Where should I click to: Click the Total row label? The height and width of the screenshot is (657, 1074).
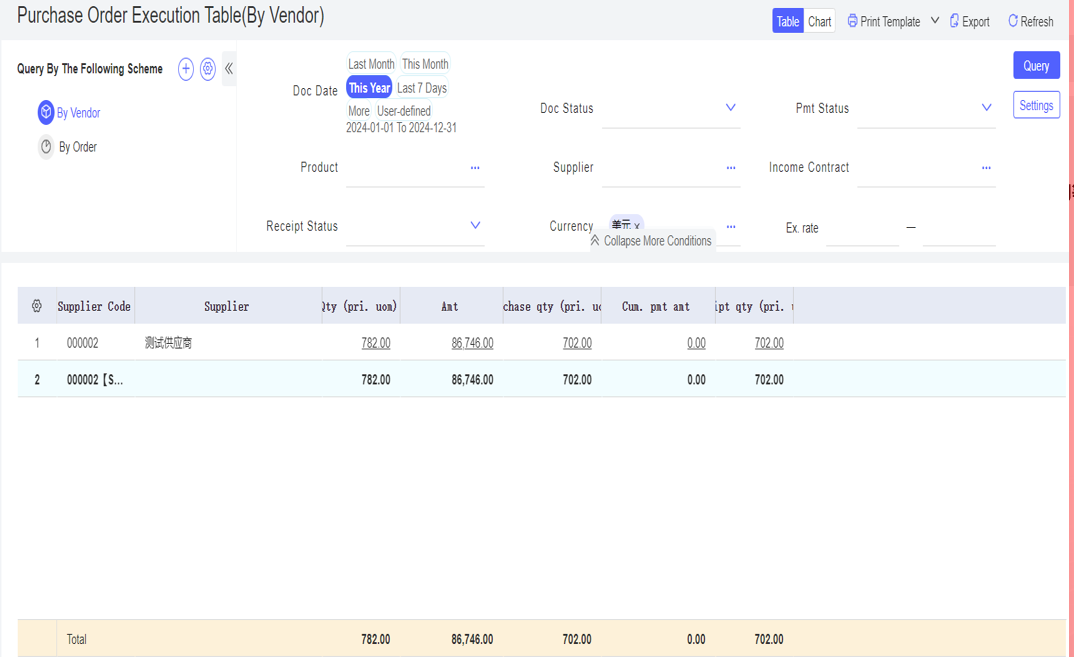pos(77,639)
